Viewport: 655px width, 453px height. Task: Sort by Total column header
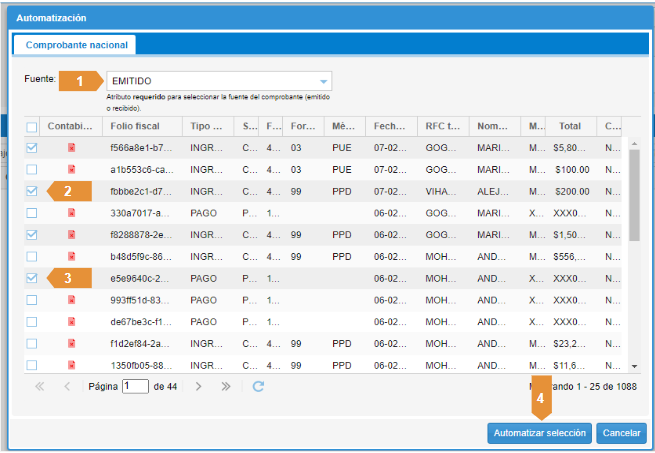[570, 127]
